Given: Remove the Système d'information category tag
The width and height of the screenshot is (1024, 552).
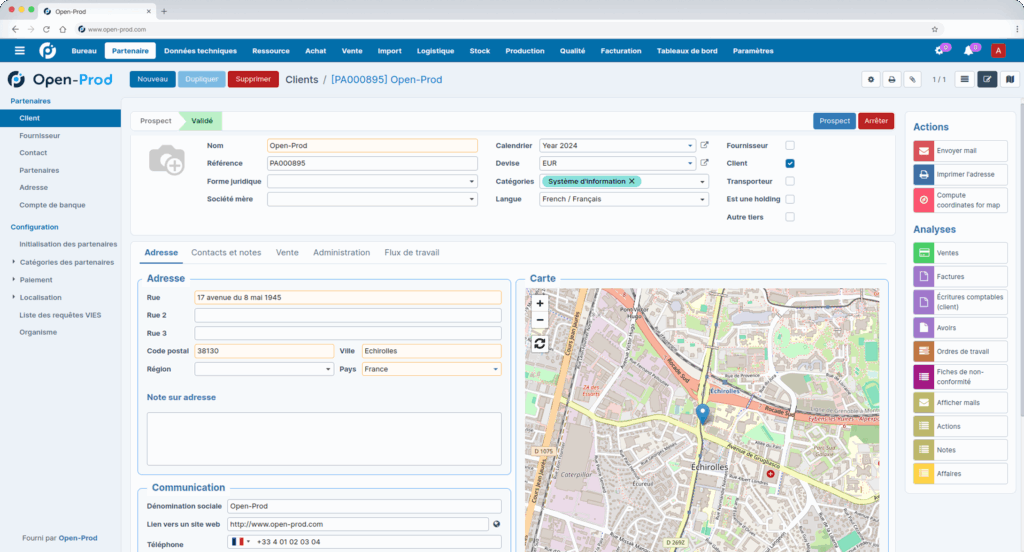Looking at the screenshot, I should click(x=632, y=181).
